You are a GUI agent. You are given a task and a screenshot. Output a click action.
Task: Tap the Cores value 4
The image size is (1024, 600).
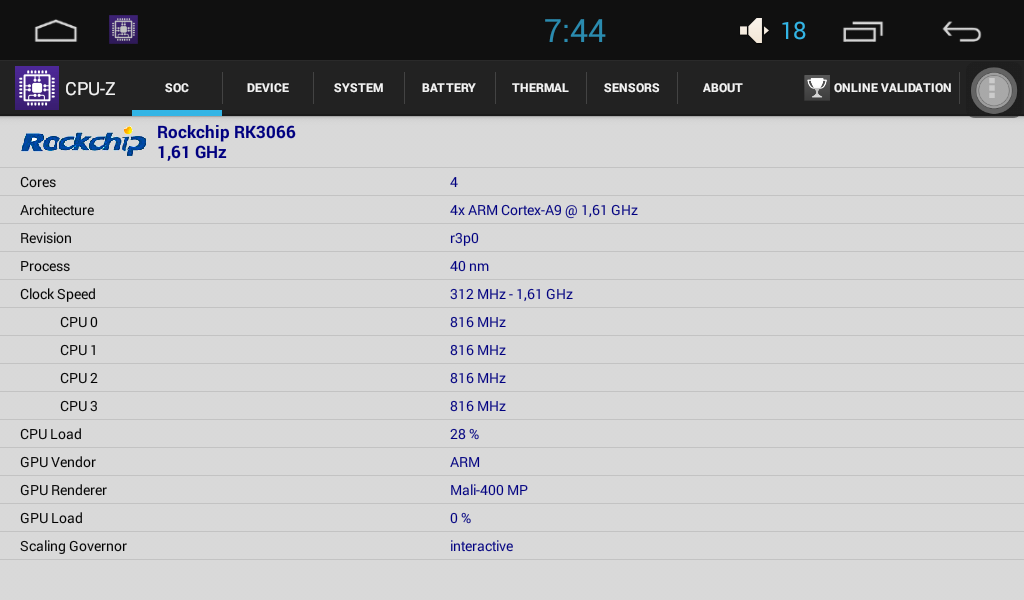pyautogui.click(x=453, y=182)
